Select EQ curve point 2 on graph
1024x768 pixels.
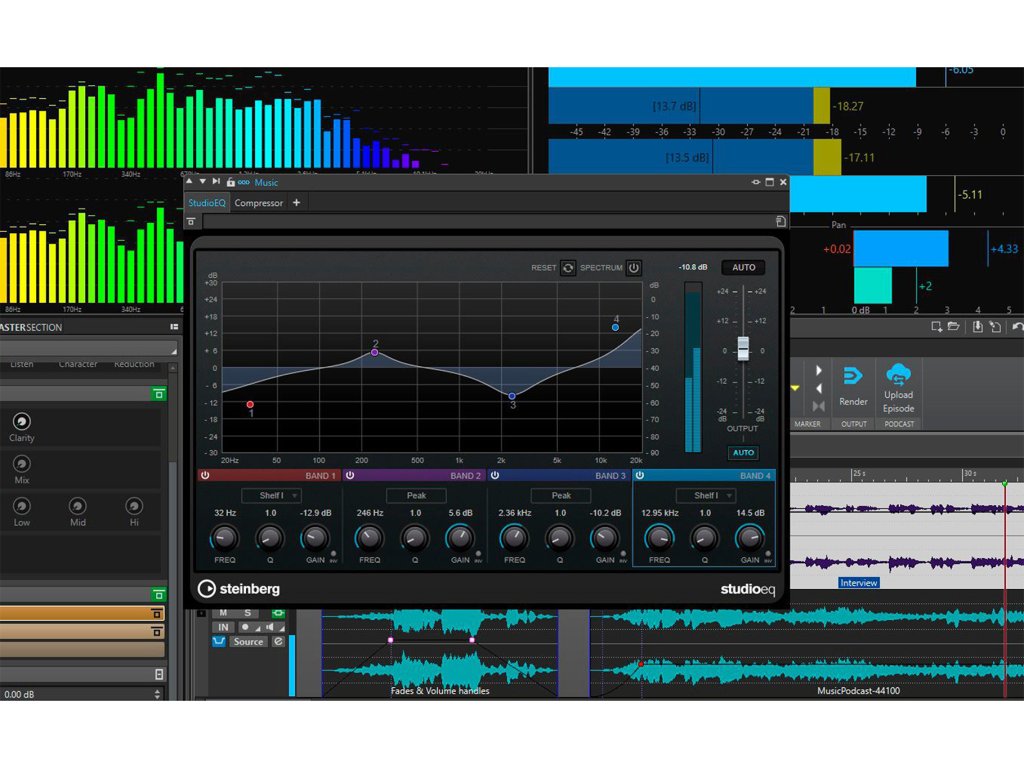(375, 352)
